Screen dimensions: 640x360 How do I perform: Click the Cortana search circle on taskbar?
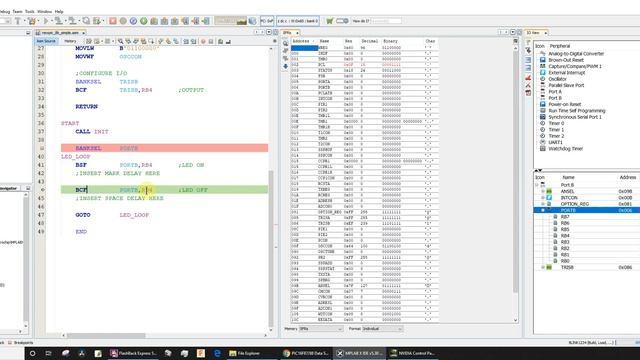click(x=32, y=353)
